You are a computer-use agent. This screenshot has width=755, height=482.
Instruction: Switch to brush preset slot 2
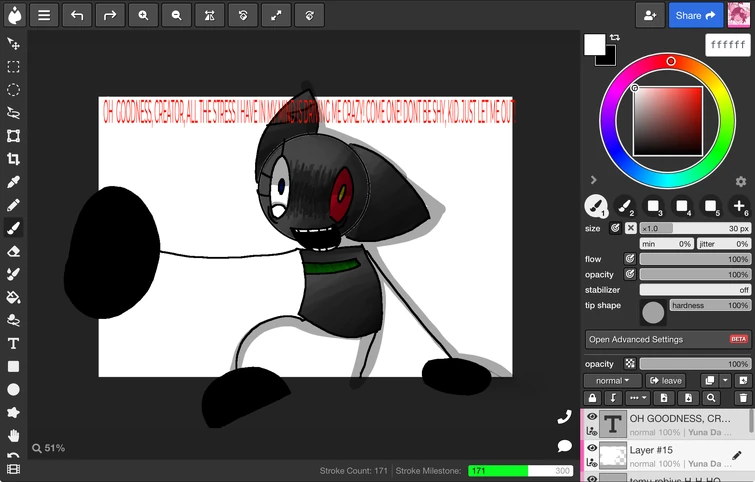623,207
